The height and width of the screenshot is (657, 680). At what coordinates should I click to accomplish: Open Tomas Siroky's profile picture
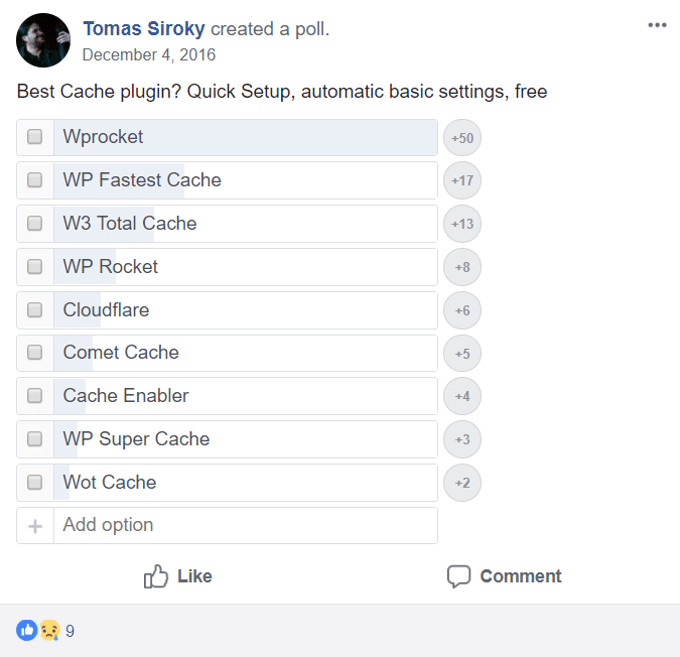click(x=43, y=40)
